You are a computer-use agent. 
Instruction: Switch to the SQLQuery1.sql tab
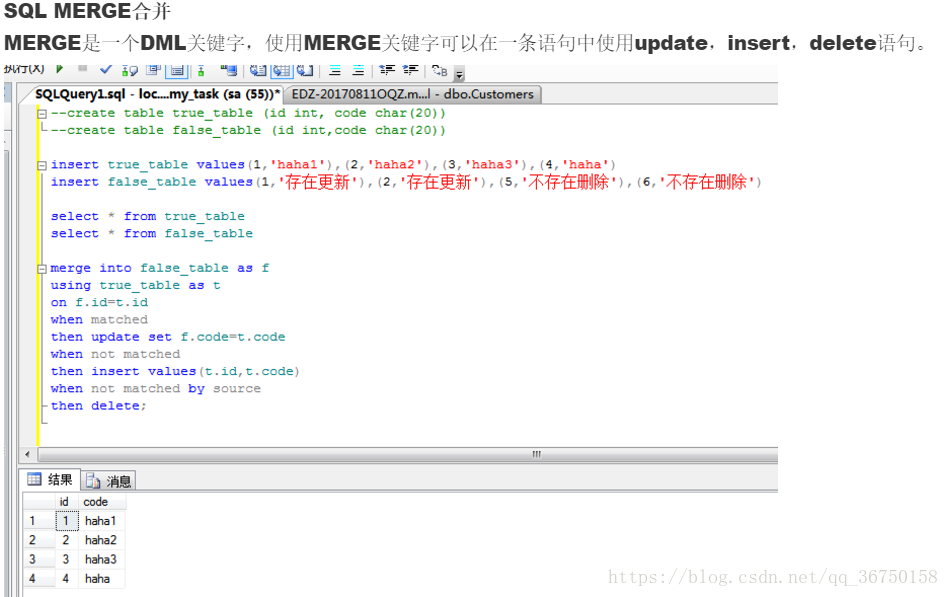point(157,94)
